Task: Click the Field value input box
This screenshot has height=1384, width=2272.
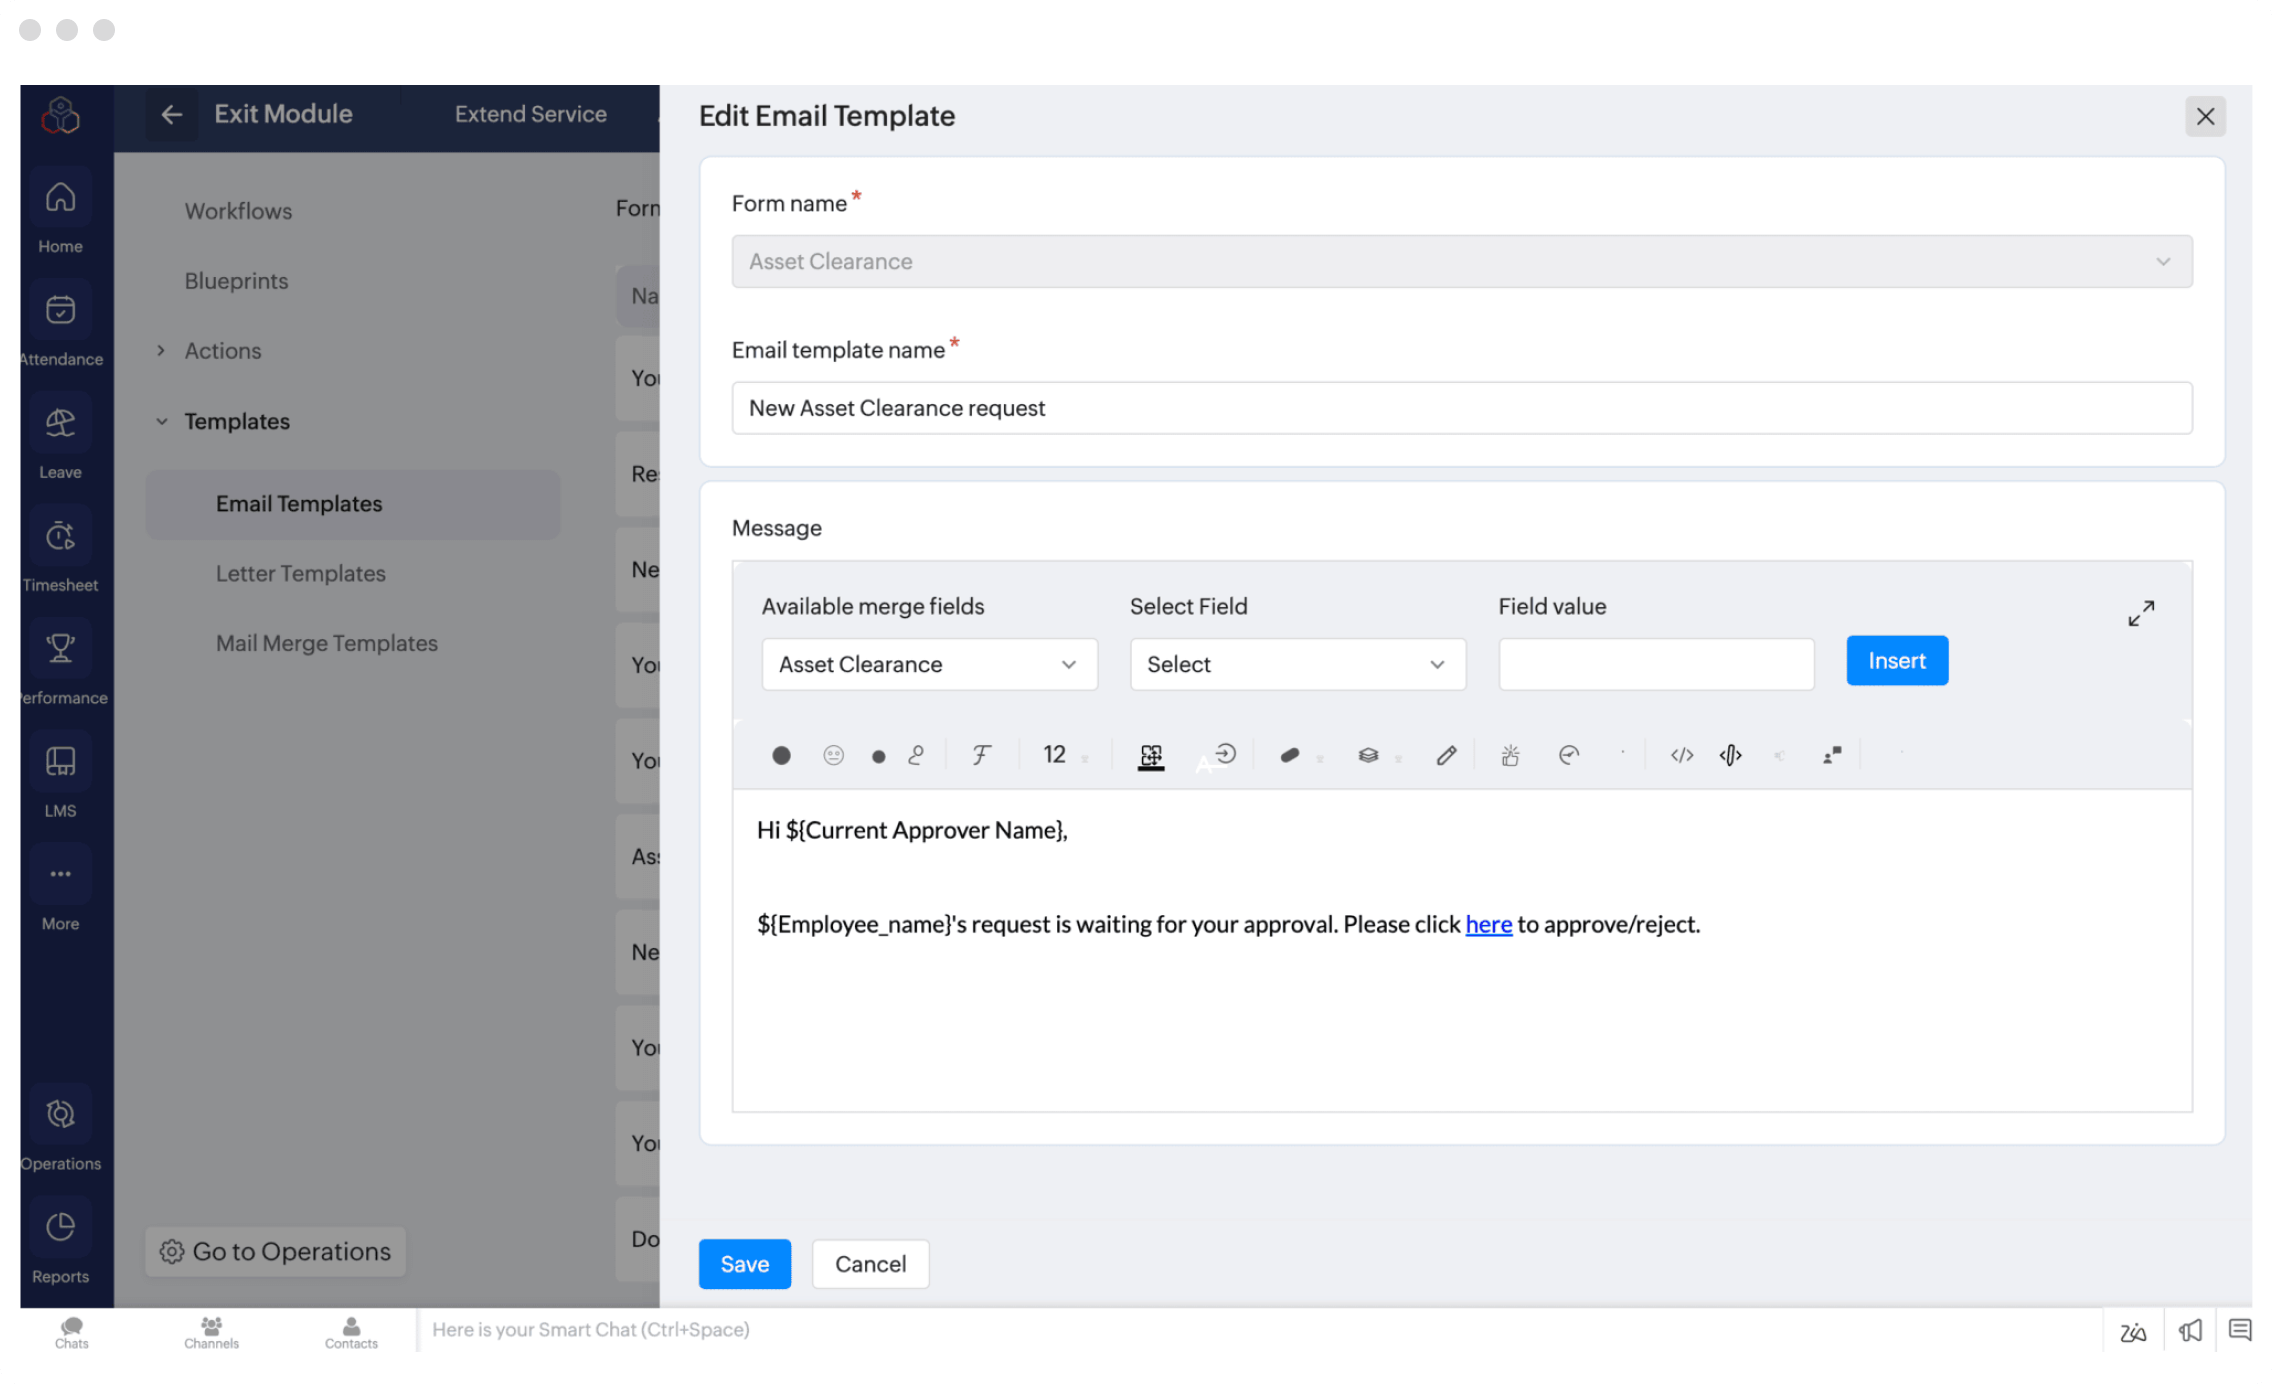Action: point(1655,664)
